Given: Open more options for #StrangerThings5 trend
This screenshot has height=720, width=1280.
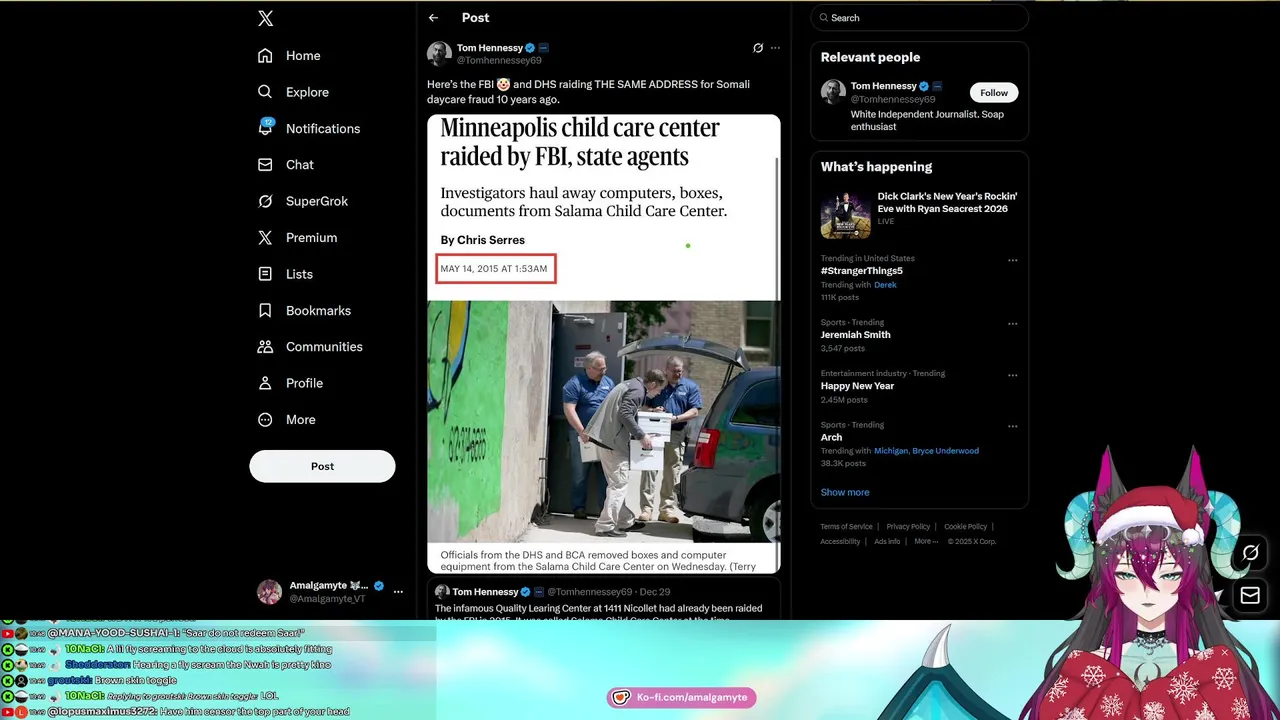Looking at the screenshot, I should click(x=1012, y=261).
